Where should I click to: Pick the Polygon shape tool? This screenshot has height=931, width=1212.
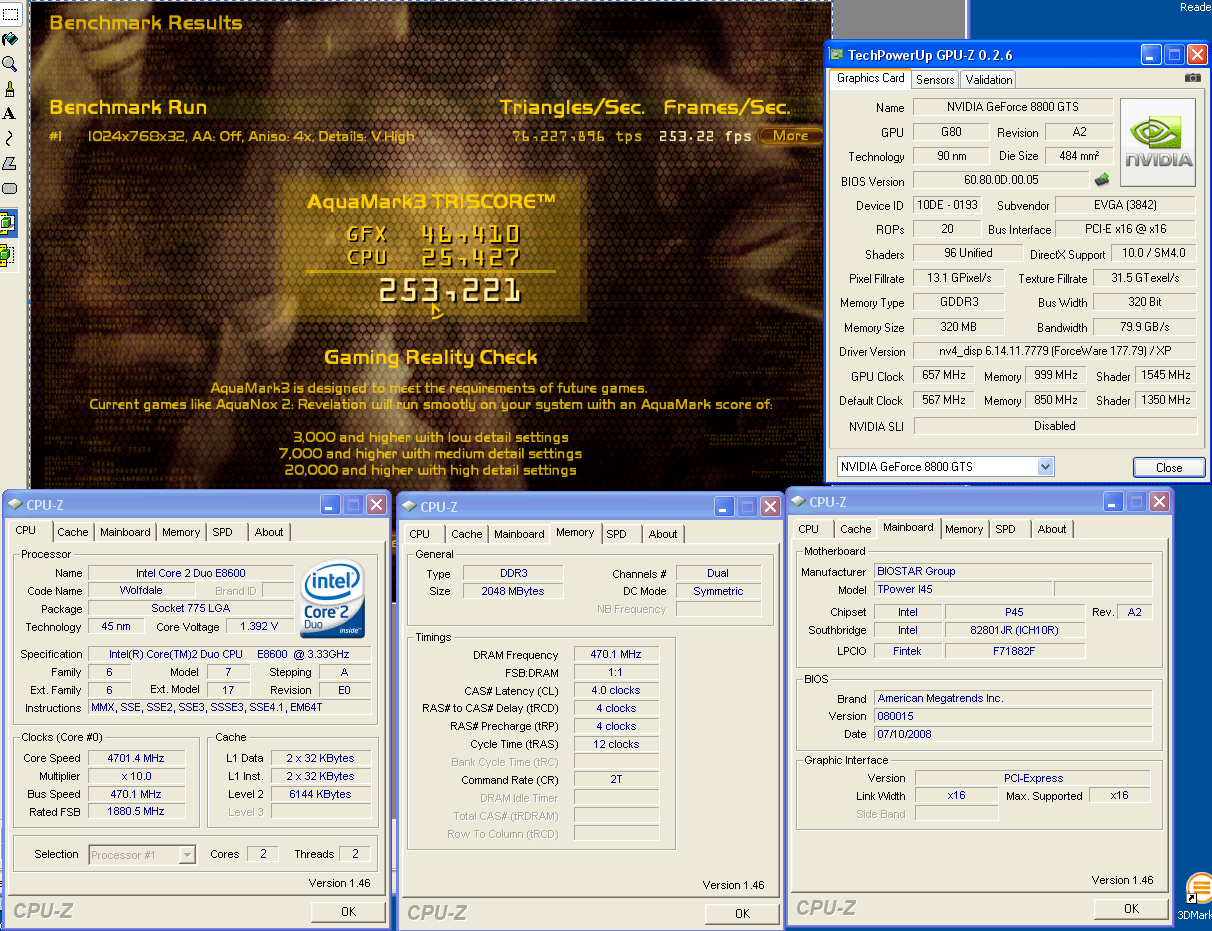click(x=9, y=164)
